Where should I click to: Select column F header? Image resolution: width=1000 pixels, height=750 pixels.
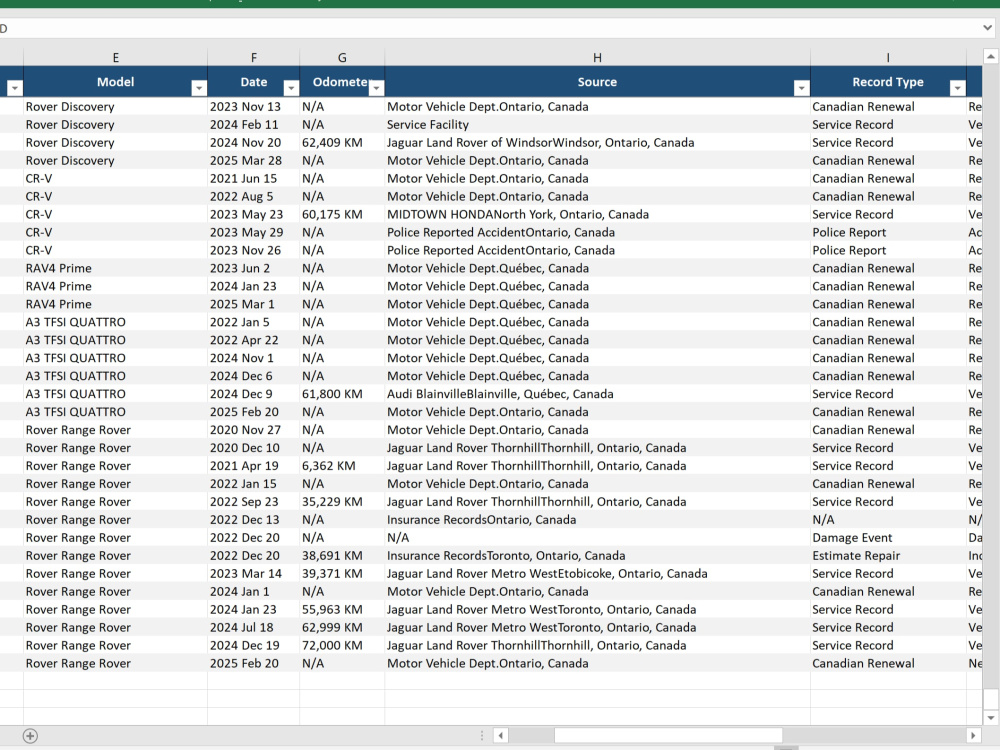254,57
